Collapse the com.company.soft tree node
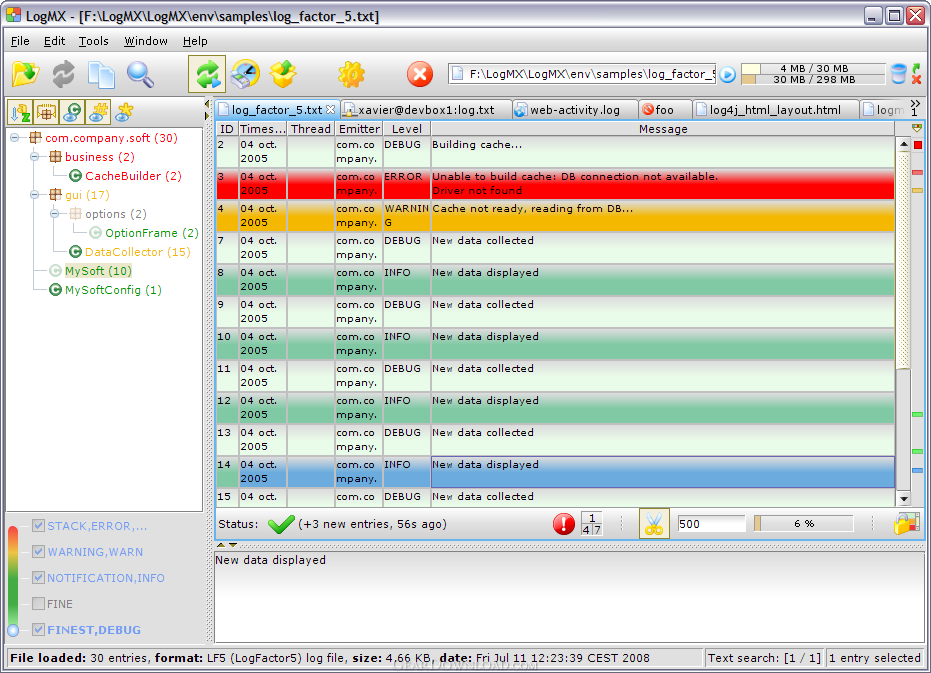This screenshot has height=673, width=931. [15, 138]
